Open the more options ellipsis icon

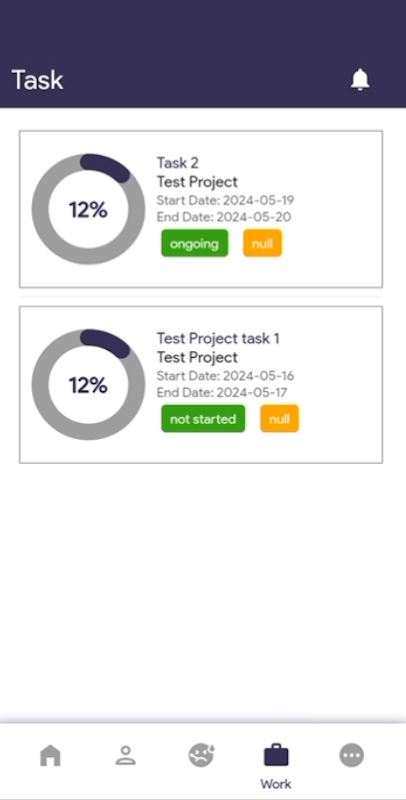tap(352, 755)
